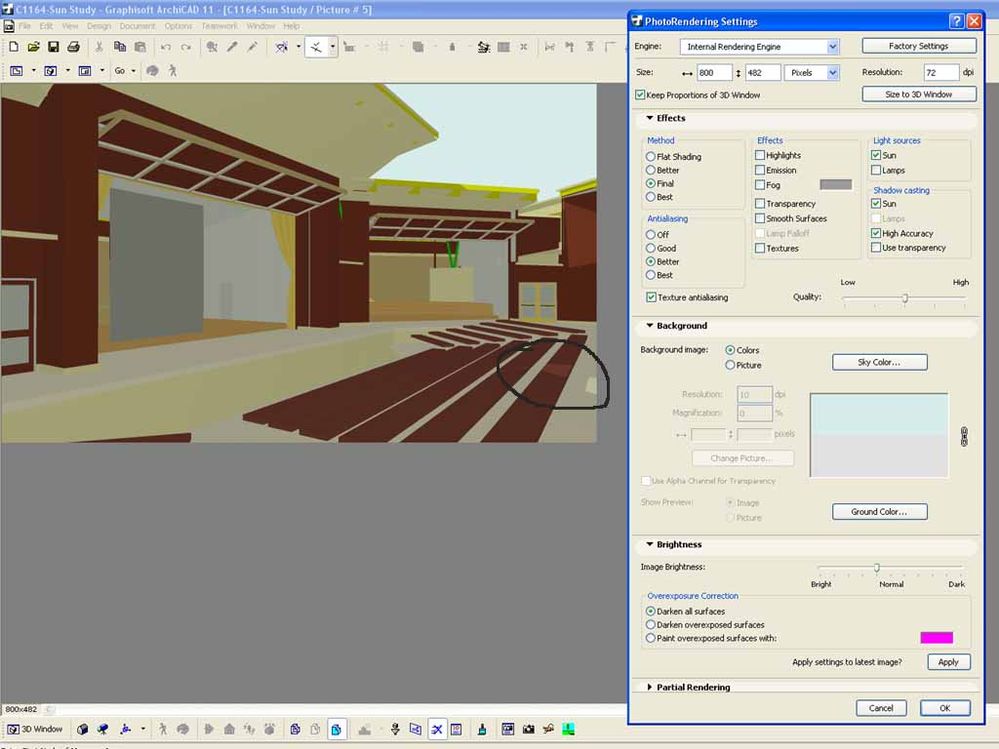The image size is (999, 749).
Task: Open the Design menu
Action: [x=99, y=26]
